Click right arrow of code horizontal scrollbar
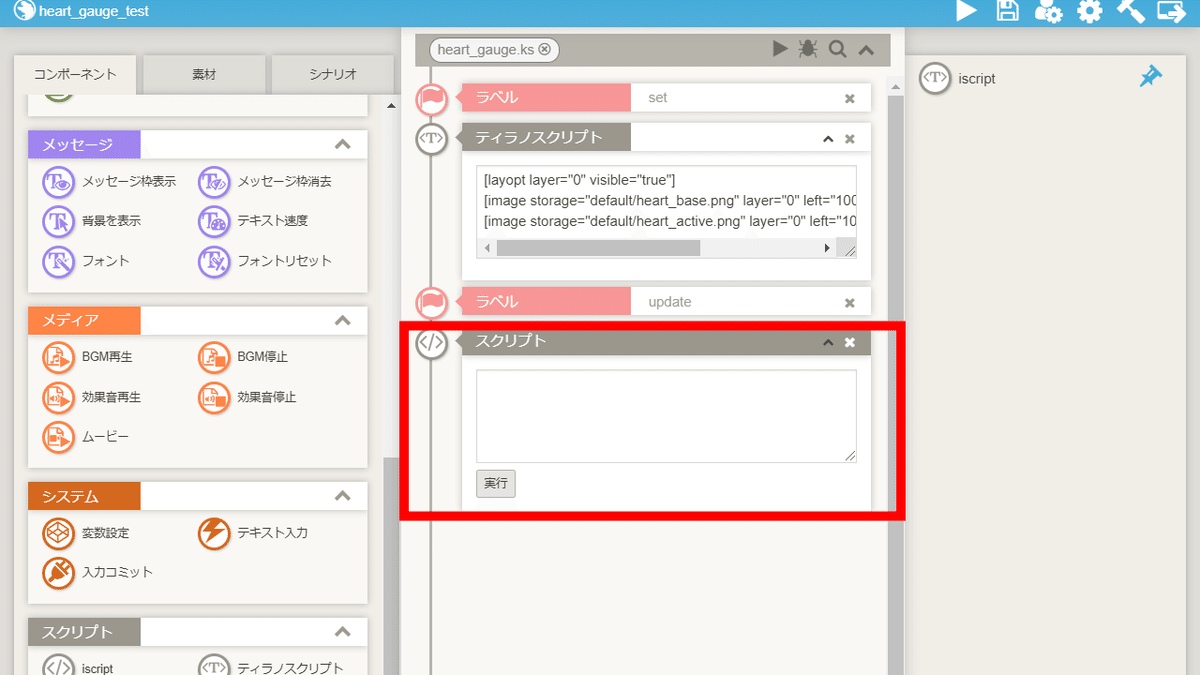This screenshot has width=1200, height=675. 827,248
